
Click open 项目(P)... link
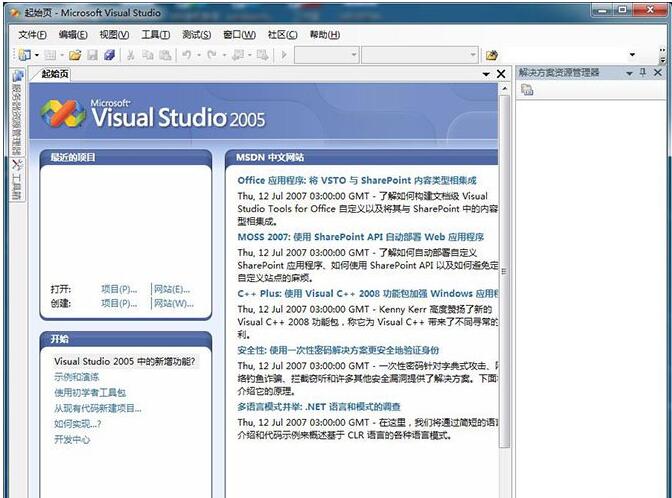point(119,289)
